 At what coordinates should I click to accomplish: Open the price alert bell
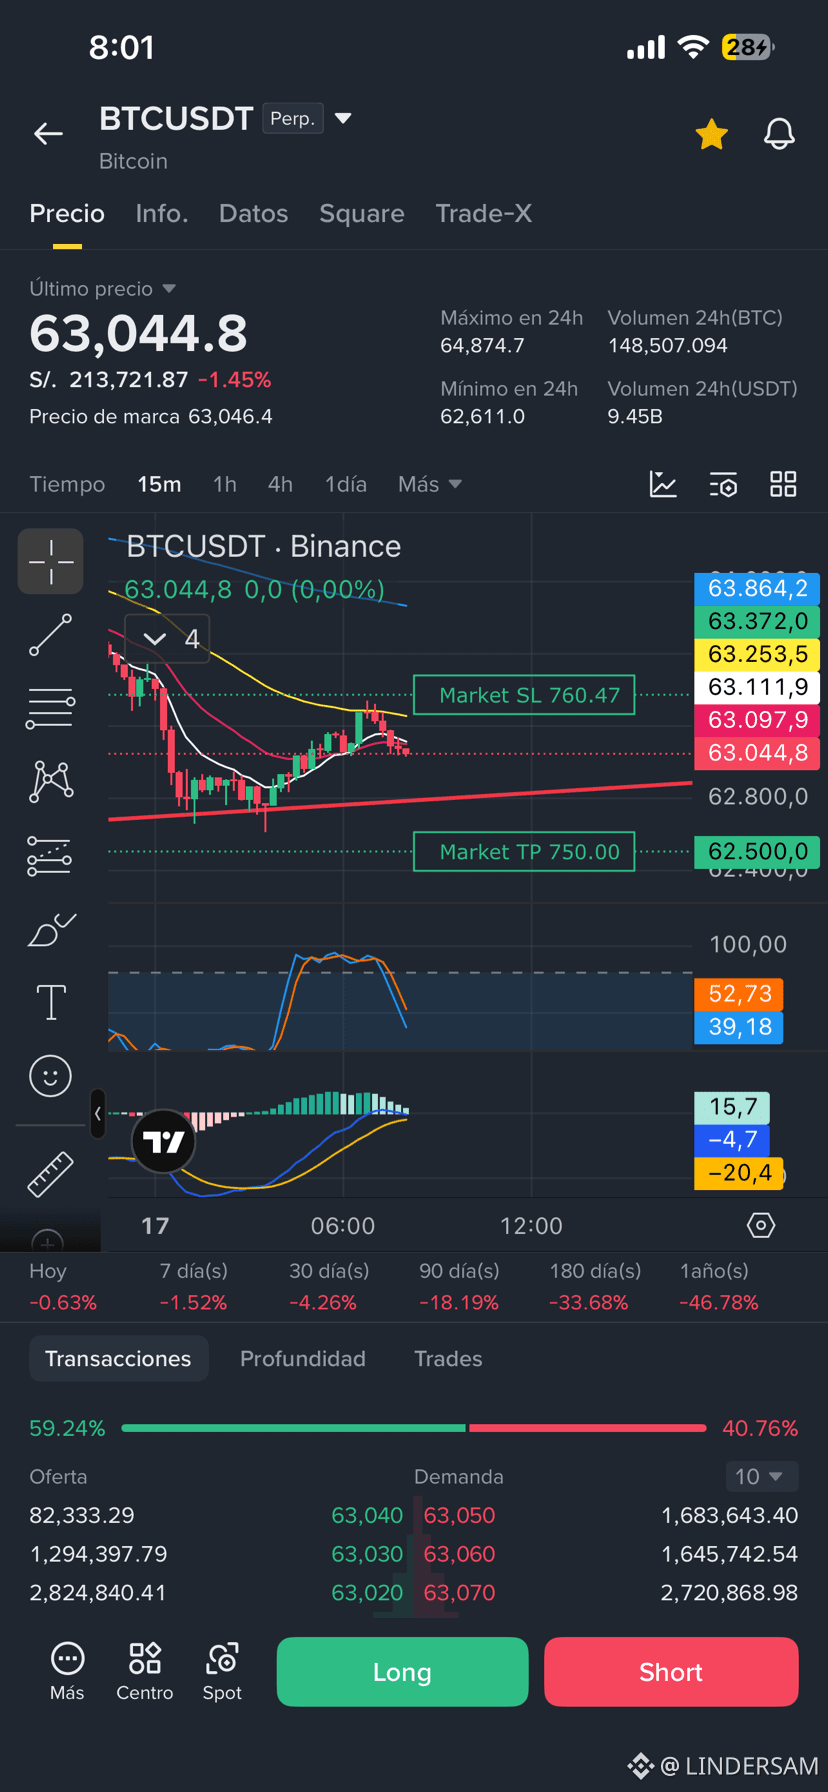(x=779, y=133)
